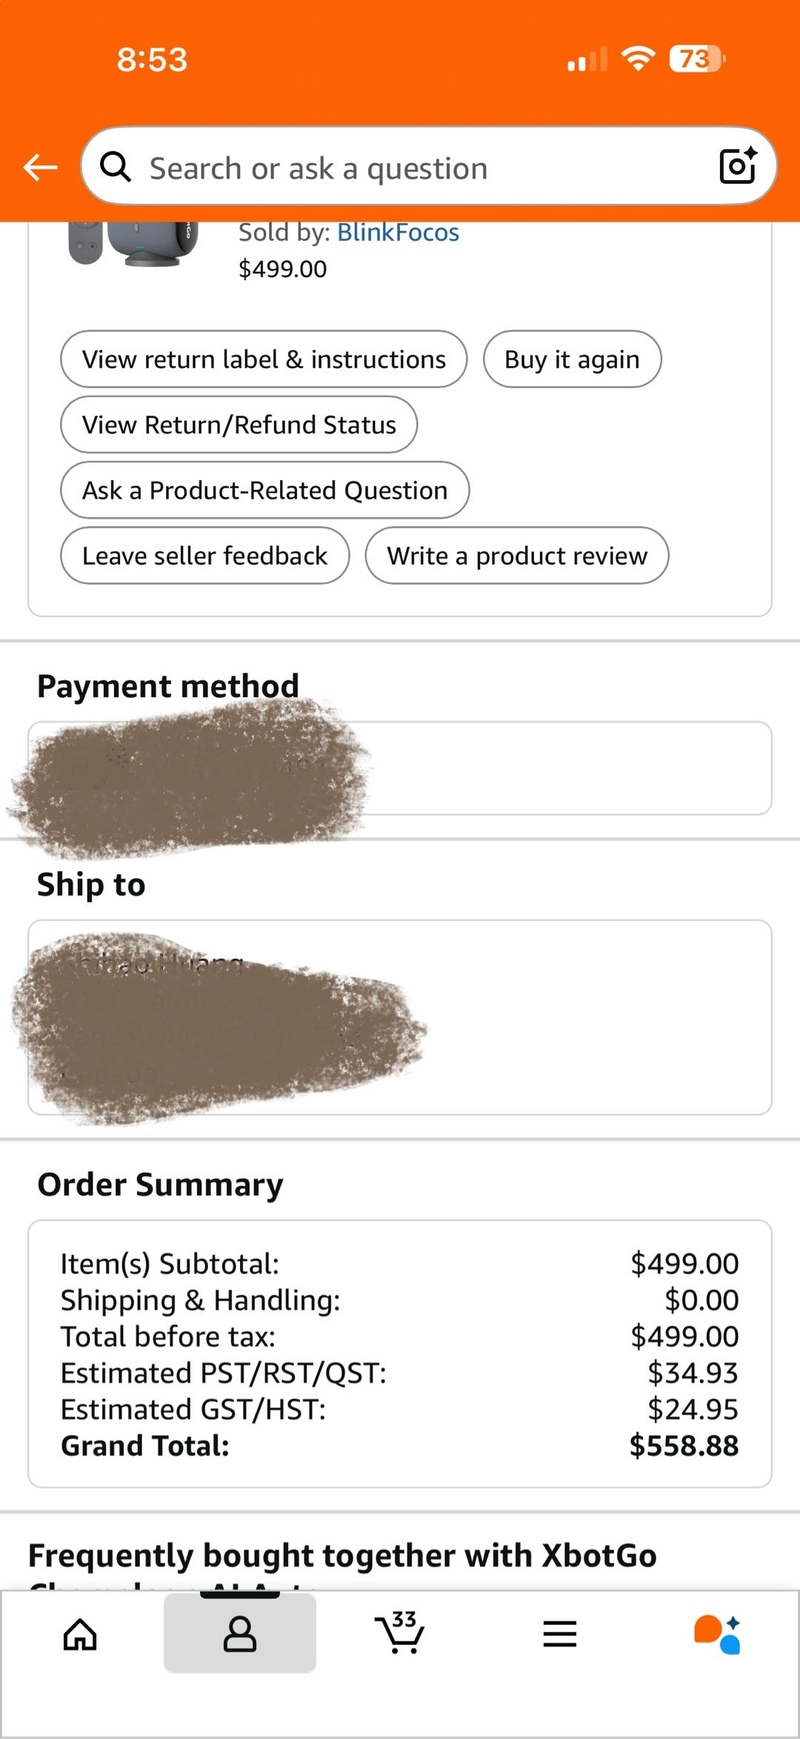
Task: Select Ask a Product-Related Question
Action: click(265, 491)
